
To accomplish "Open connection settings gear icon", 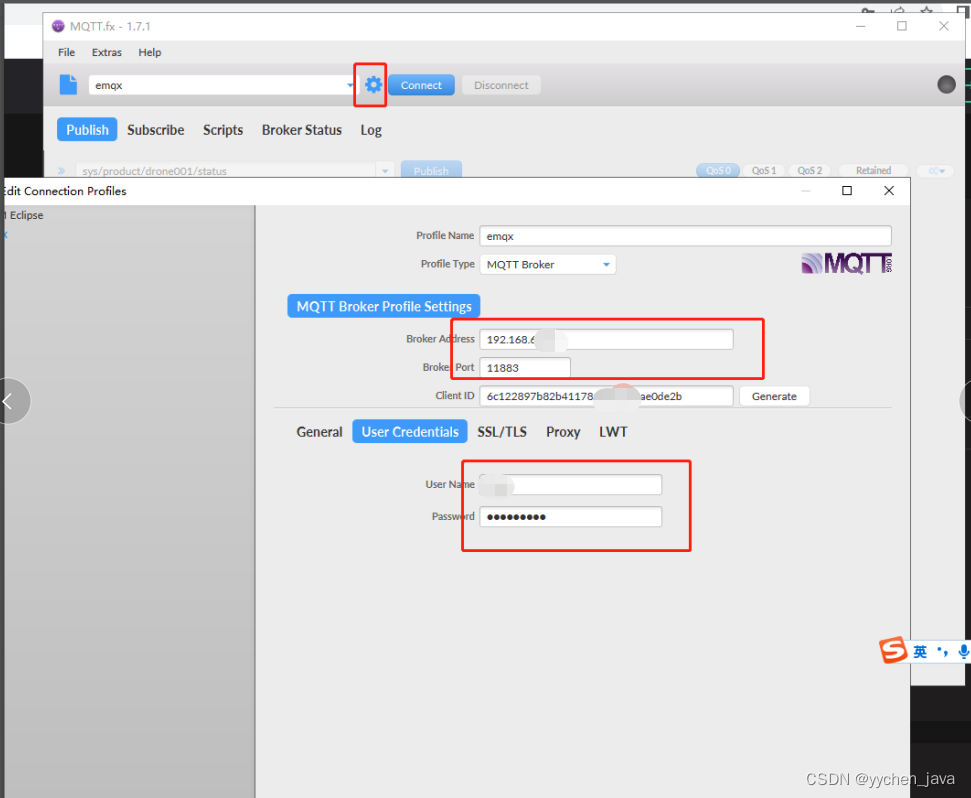I will [x=373, y=85].
